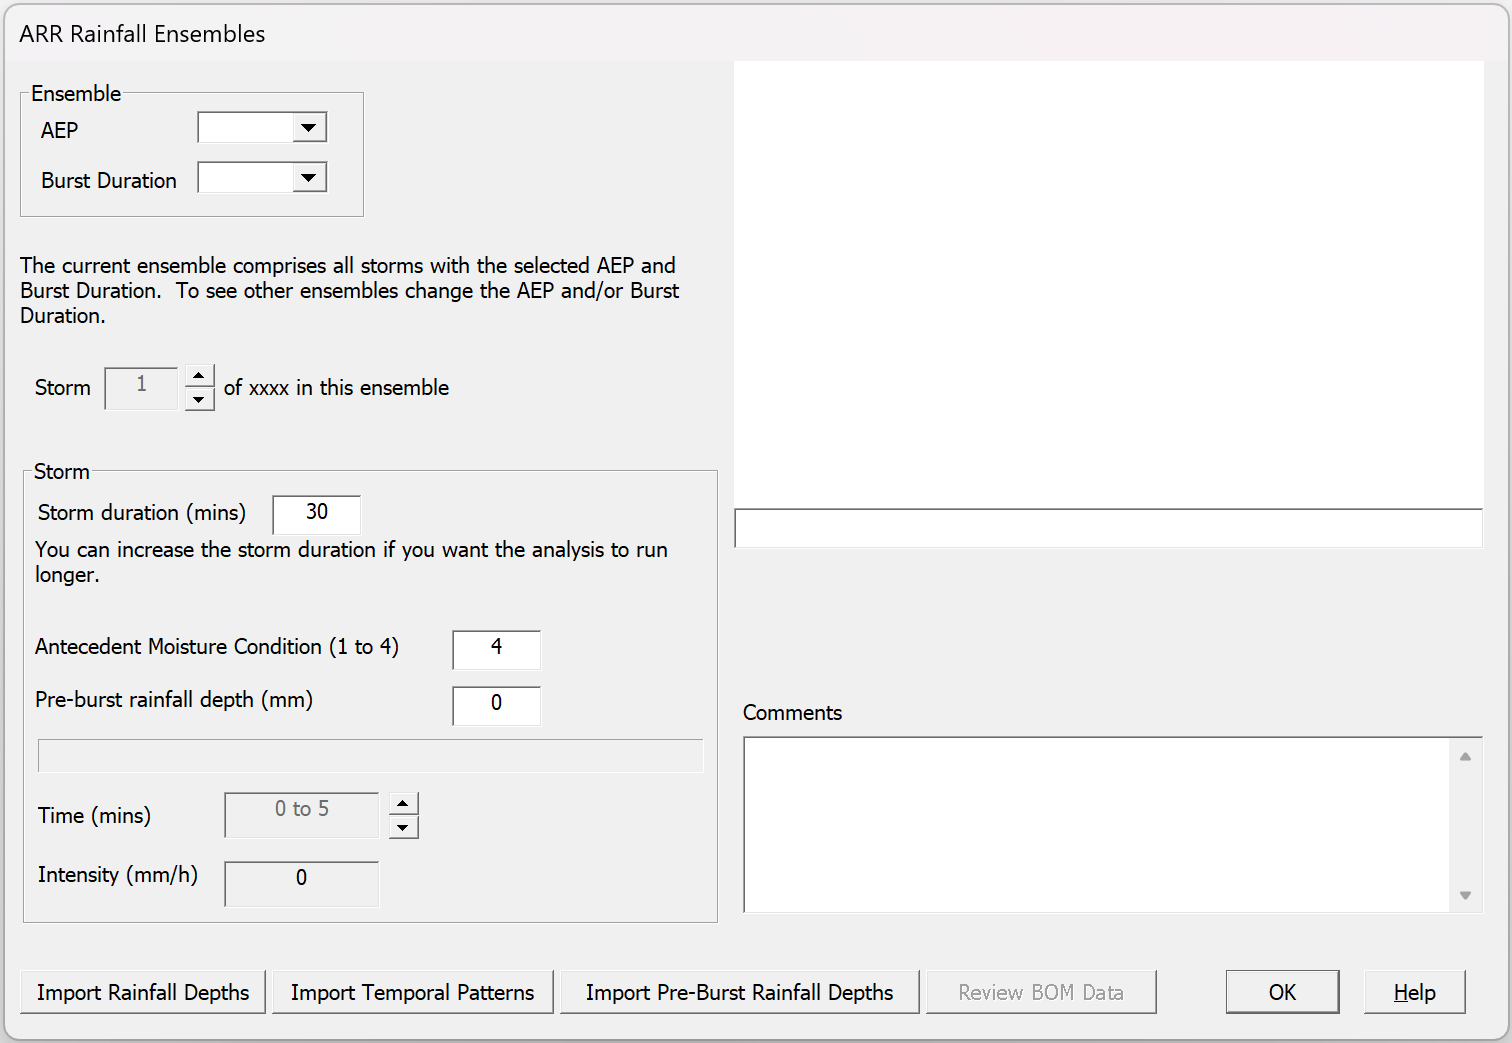The width and height of the screenshot is (1512, 1043).
Task: Click the hyetograph bar below Pre-burst depth
Action: coord(370,756)
